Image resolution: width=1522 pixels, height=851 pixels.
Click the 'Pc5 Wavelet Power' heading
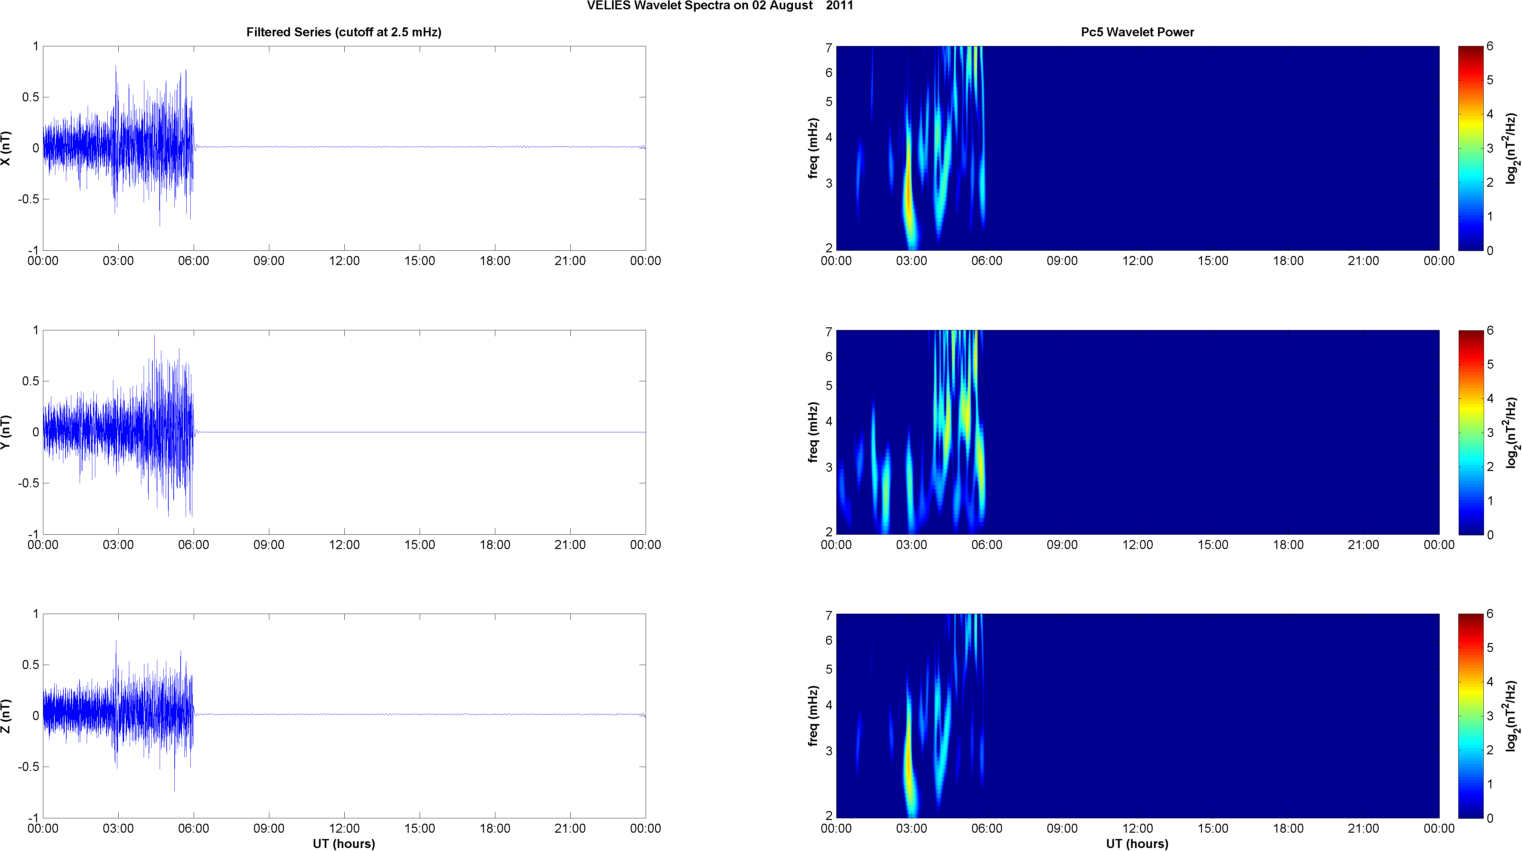1137,32
